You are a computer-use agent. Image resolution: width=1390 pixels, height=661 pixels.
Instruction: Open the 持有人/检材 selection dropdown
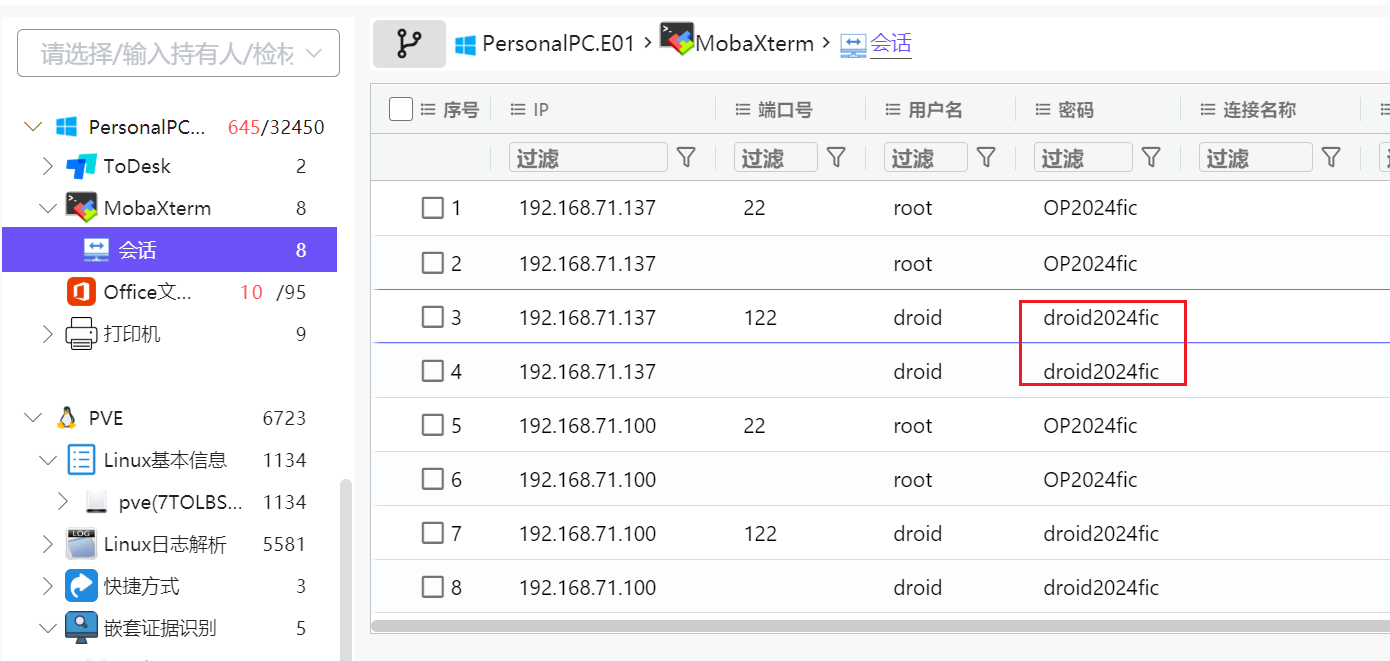pos(178,53)
